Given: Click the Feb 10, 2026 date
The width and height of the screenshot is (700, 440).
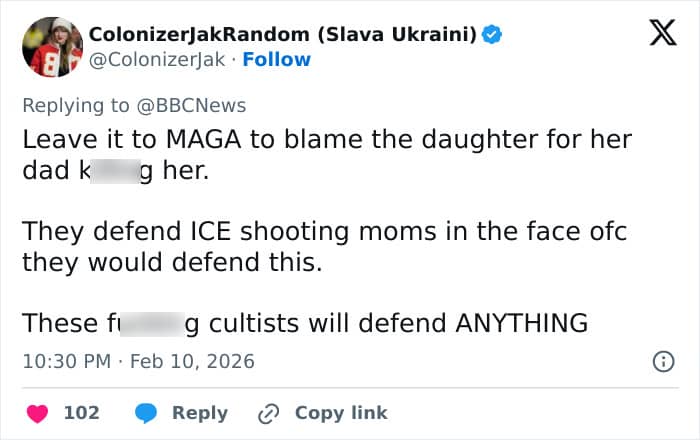Looking at the screenshot, I should [x=193, y=361].
